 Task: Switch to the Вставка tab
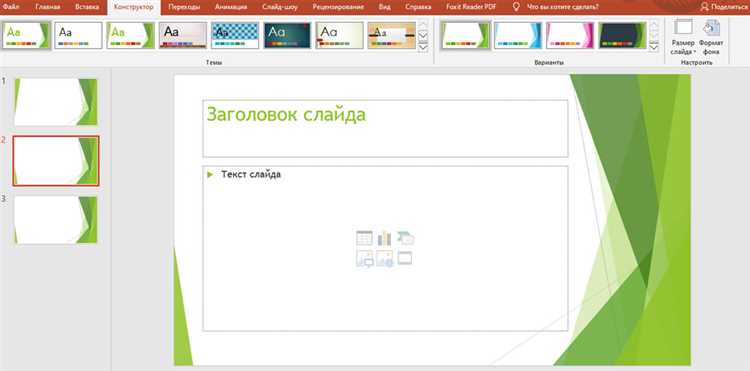pos(87,7)
